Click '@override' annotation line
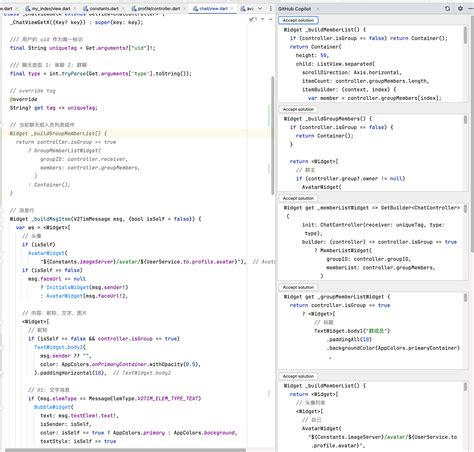The image size is (474, 452). (x=23, y=99)
